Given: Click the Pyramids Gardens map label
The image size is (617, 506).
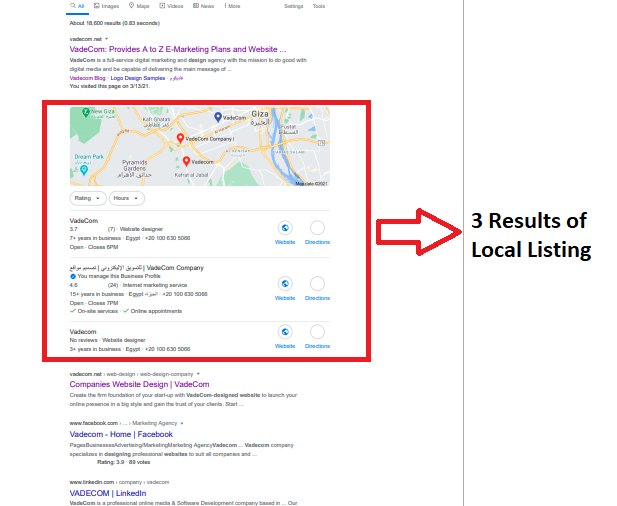Looking at the screenshot, I should [x=135, y=168].
